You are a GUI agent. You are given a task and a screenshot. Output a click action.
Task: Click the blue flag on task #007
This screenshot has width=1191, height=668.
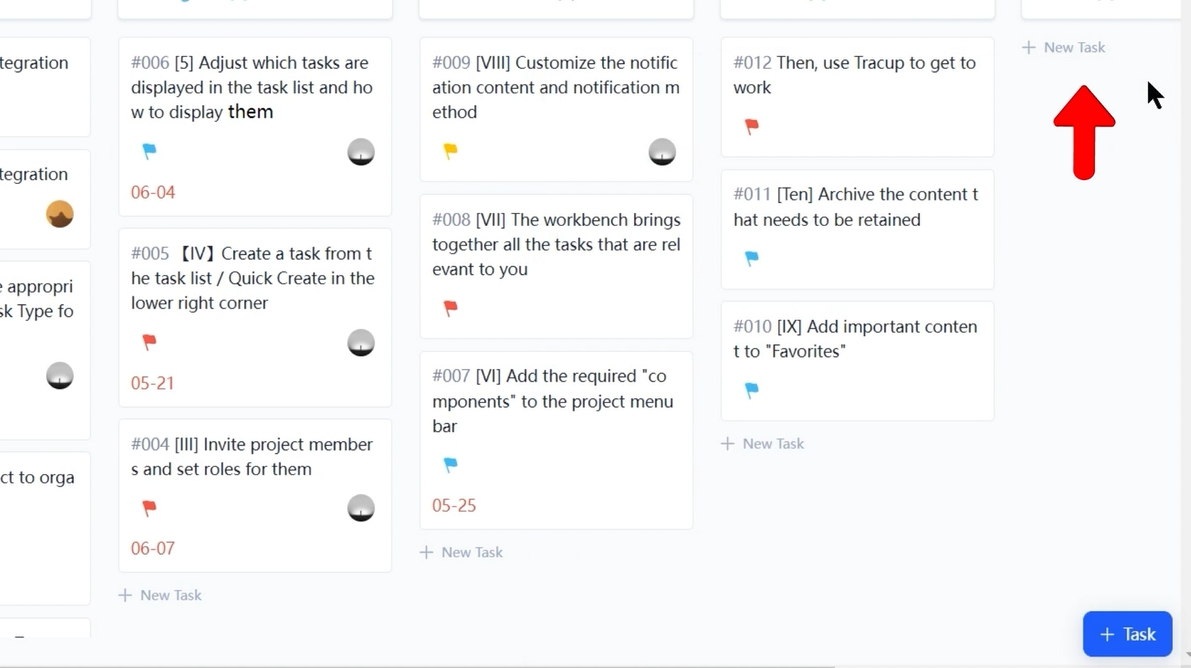point(451,464)
